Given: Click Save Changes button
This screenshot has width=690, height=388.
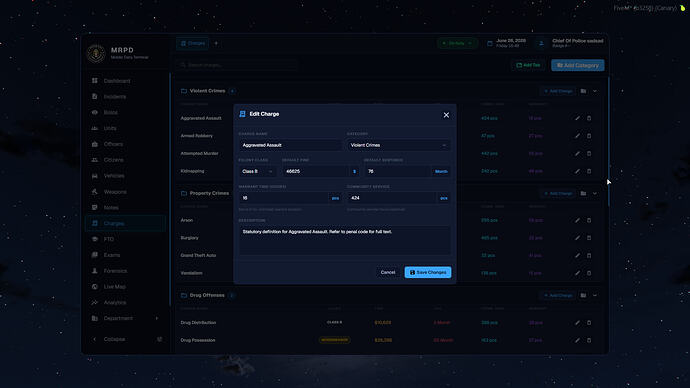Looking at the screenshot, I should (x=428, y=272).
